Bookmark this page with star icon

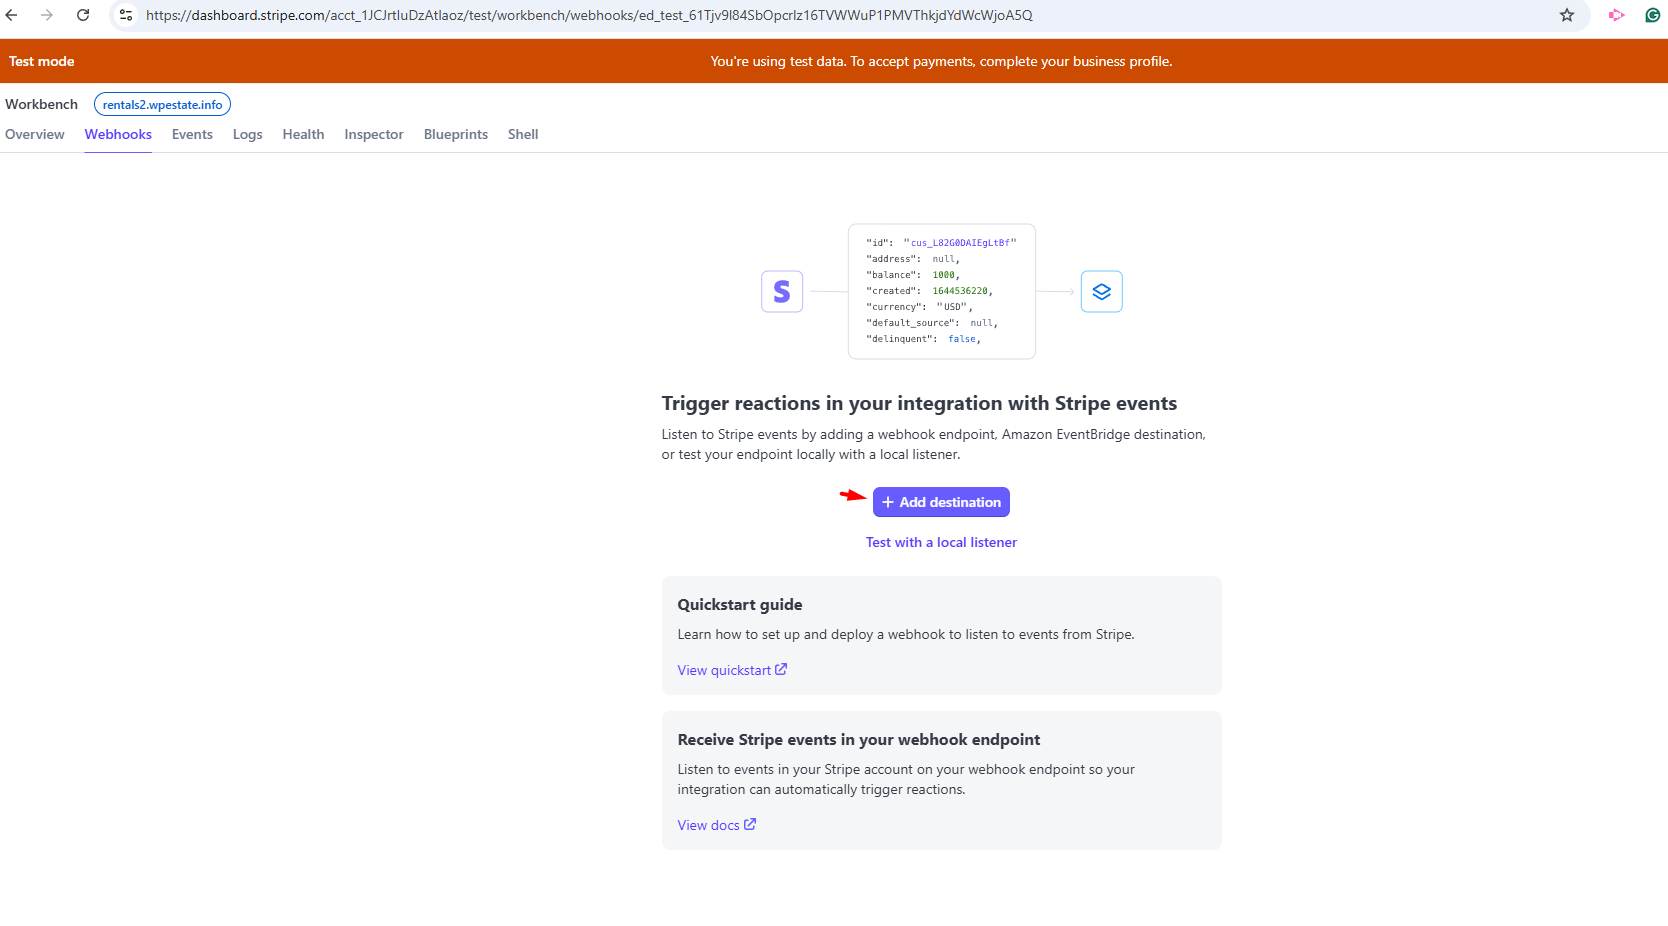pyautogui.click(x=1567, y=15)
